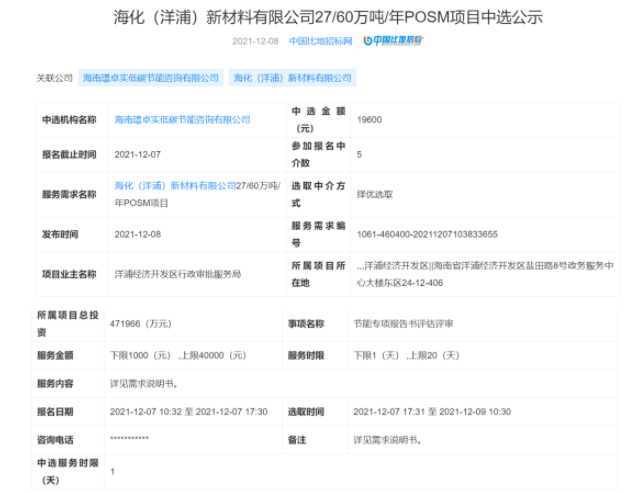Select the page title heading text
This screenshot has height=494, width=628.
click(328, 17)
